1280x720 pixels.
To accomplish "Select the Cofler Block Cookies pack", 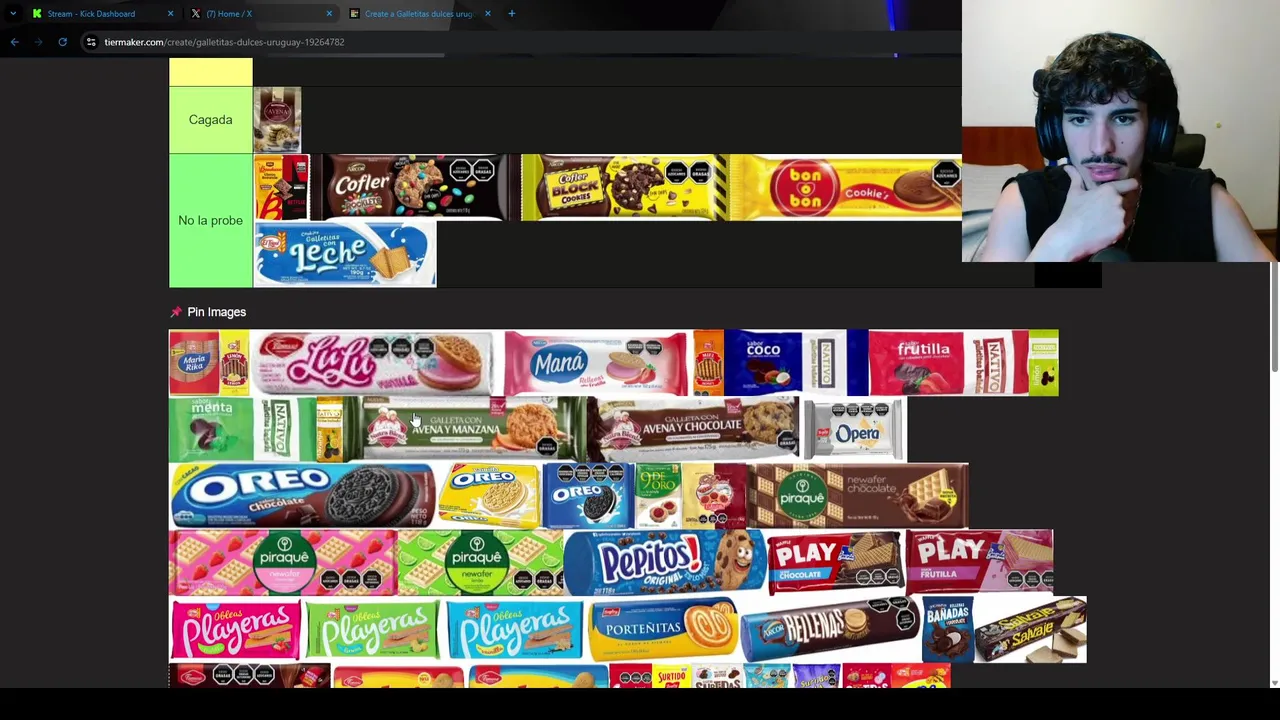I will click(x=624, y=187).
